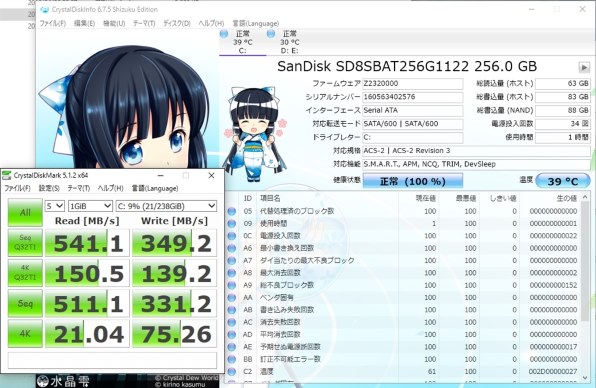Viewport: 596px width, 388px height.
Task: Open 言語(Language) menu in CrystalDiskInfo
Action: point(255,23)
